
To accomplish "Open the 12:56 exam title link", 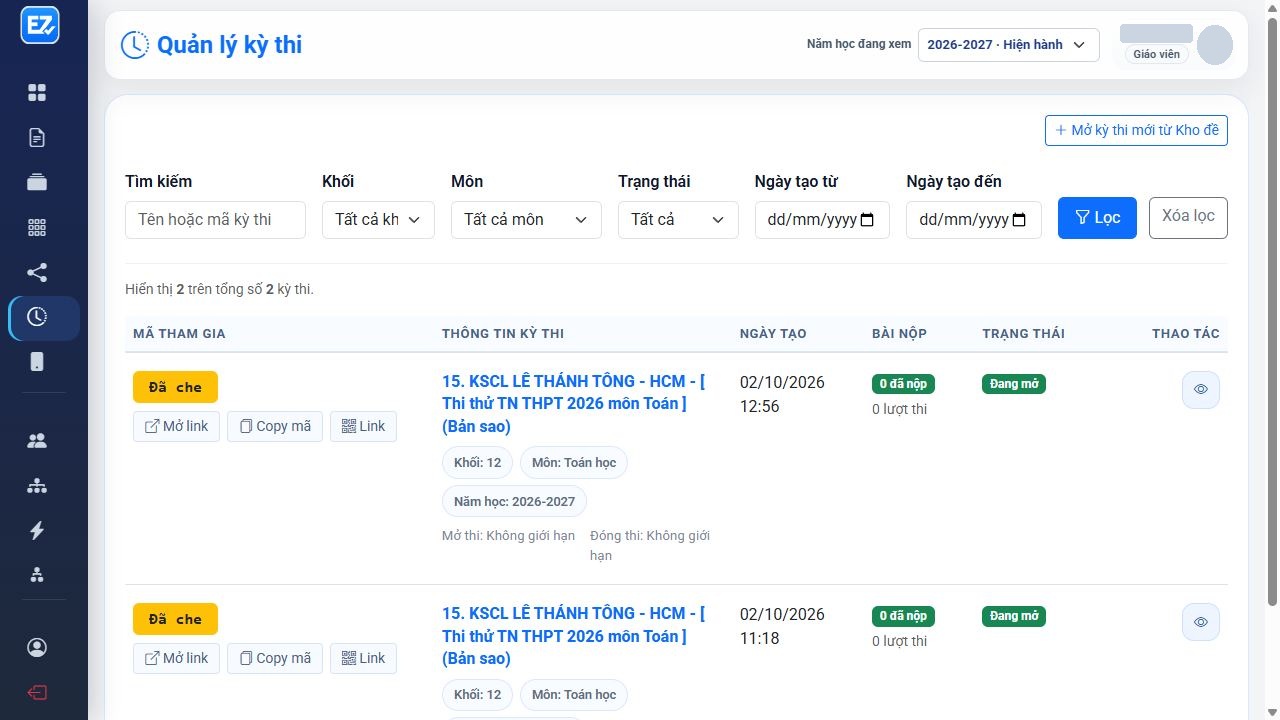I will coord(574,404).
